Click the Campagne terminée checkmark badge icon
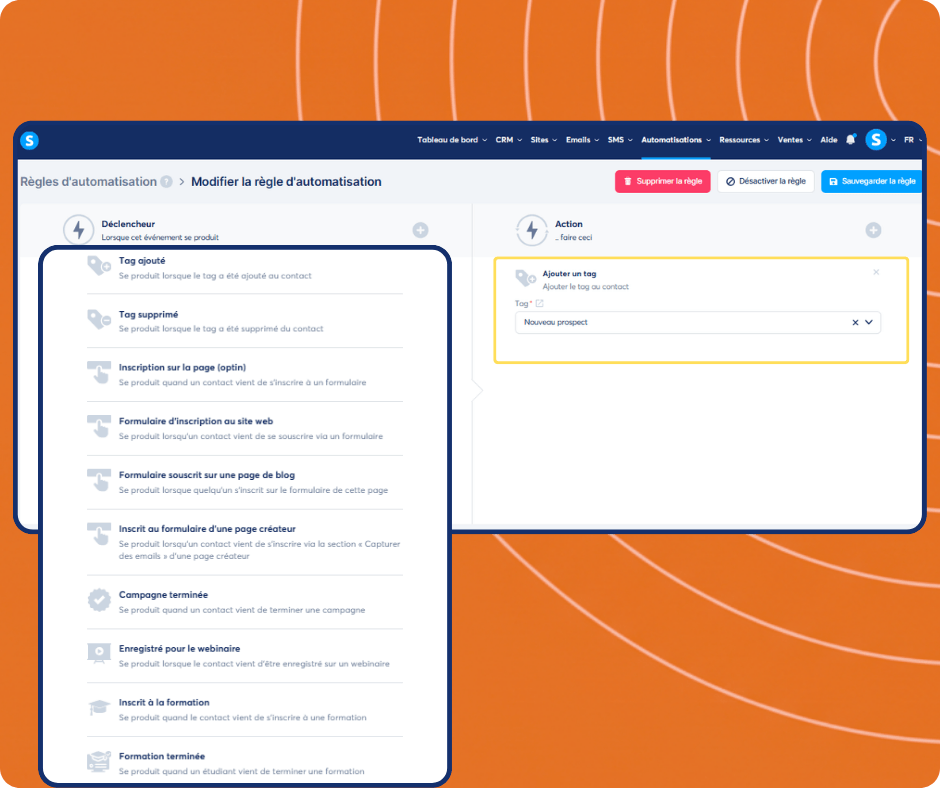 point(99,600)
